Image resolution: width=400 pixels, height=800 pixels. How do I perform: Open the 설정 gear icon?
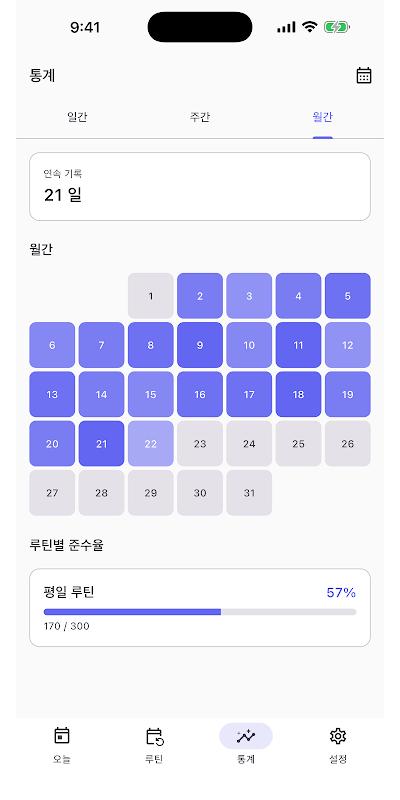338,736
